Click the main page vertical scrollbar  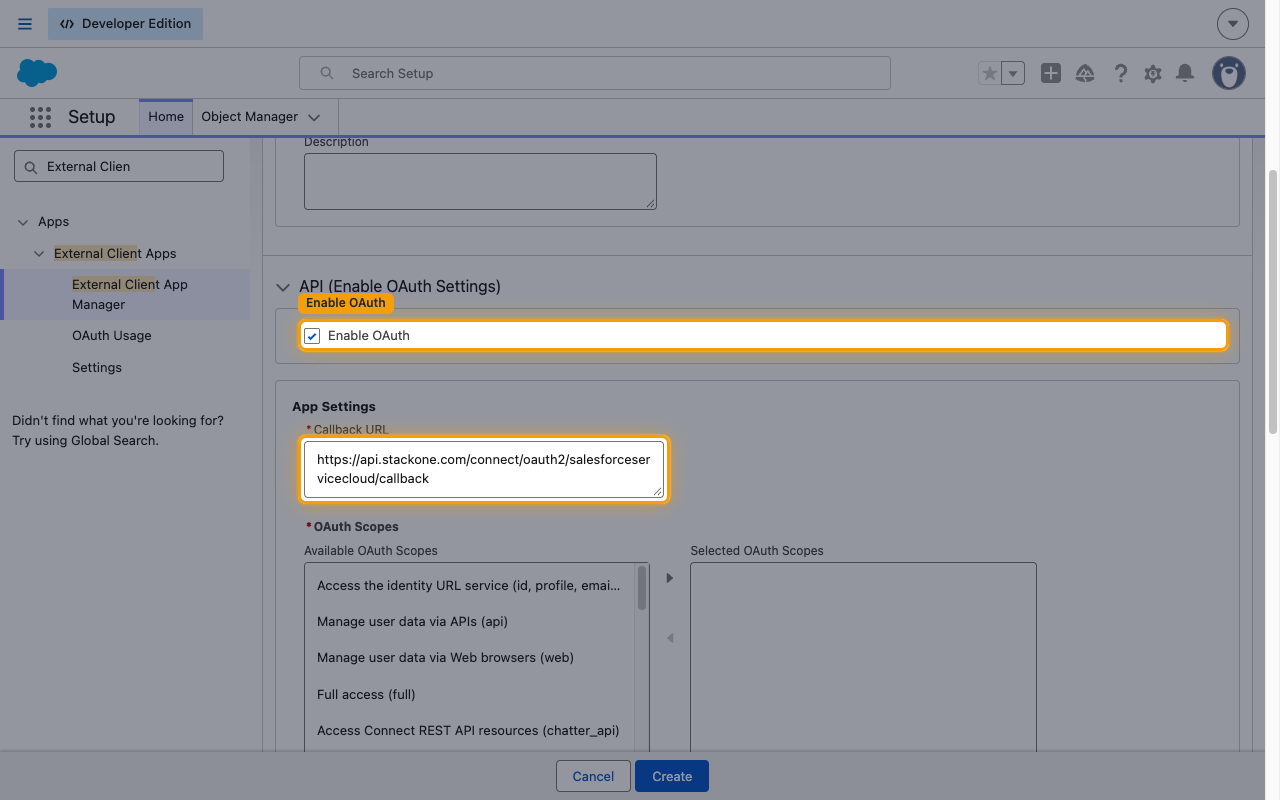1273,300
